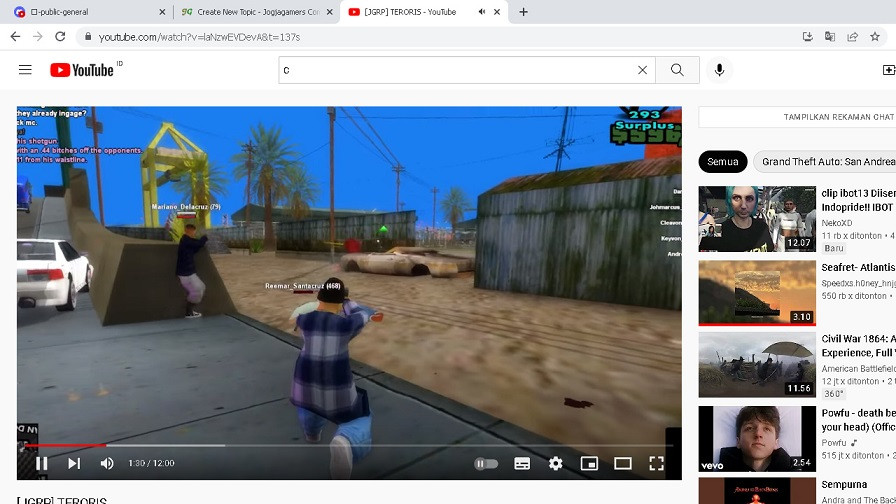The image size is (896, 504).
Task: Skip to the next video
Action: pyautogui.click(x=74, y=463)
